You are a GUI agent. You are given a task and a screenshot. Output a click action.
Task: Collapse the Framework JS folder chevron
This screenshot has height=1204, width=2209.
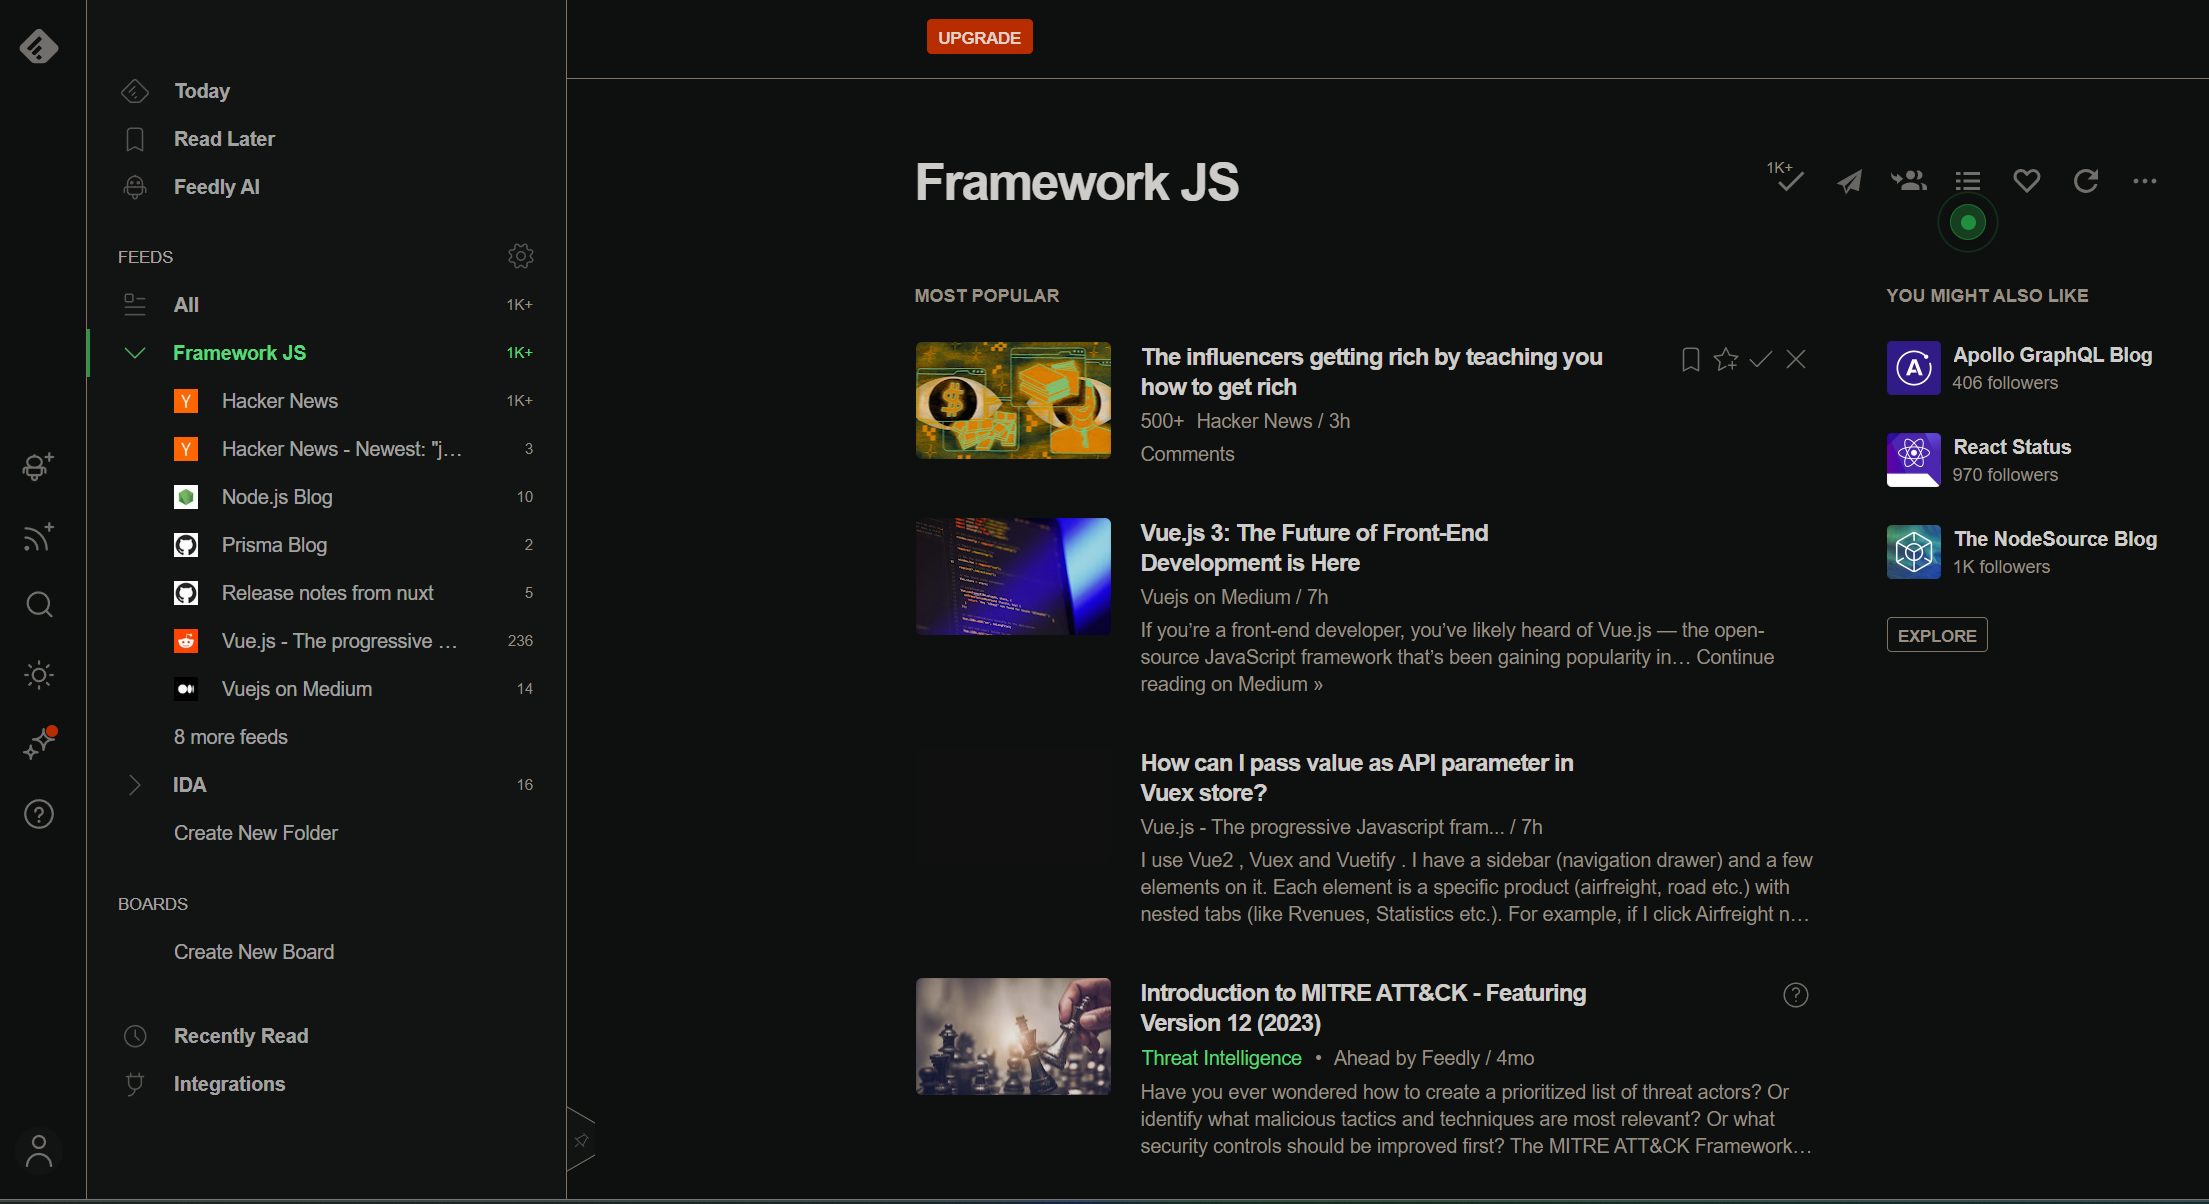click(134, 353)
